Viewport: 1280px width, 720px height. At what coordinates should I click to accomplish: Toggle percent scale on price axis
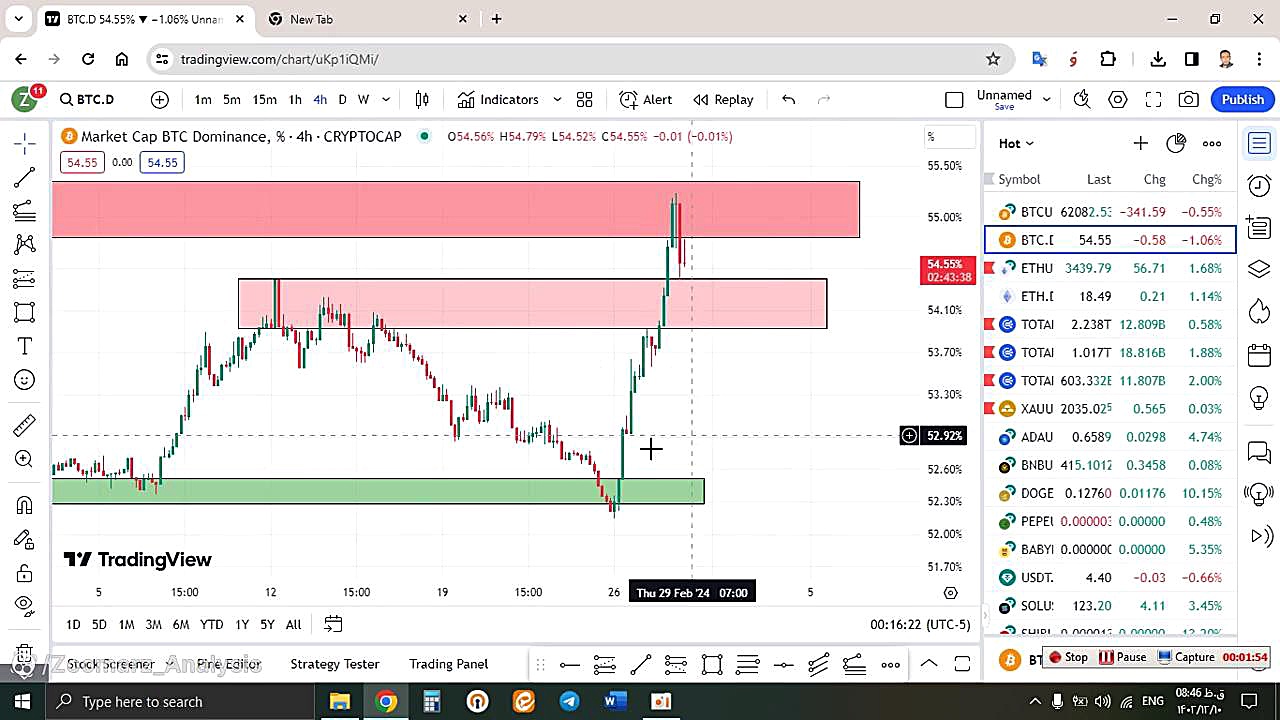(949, 137)
